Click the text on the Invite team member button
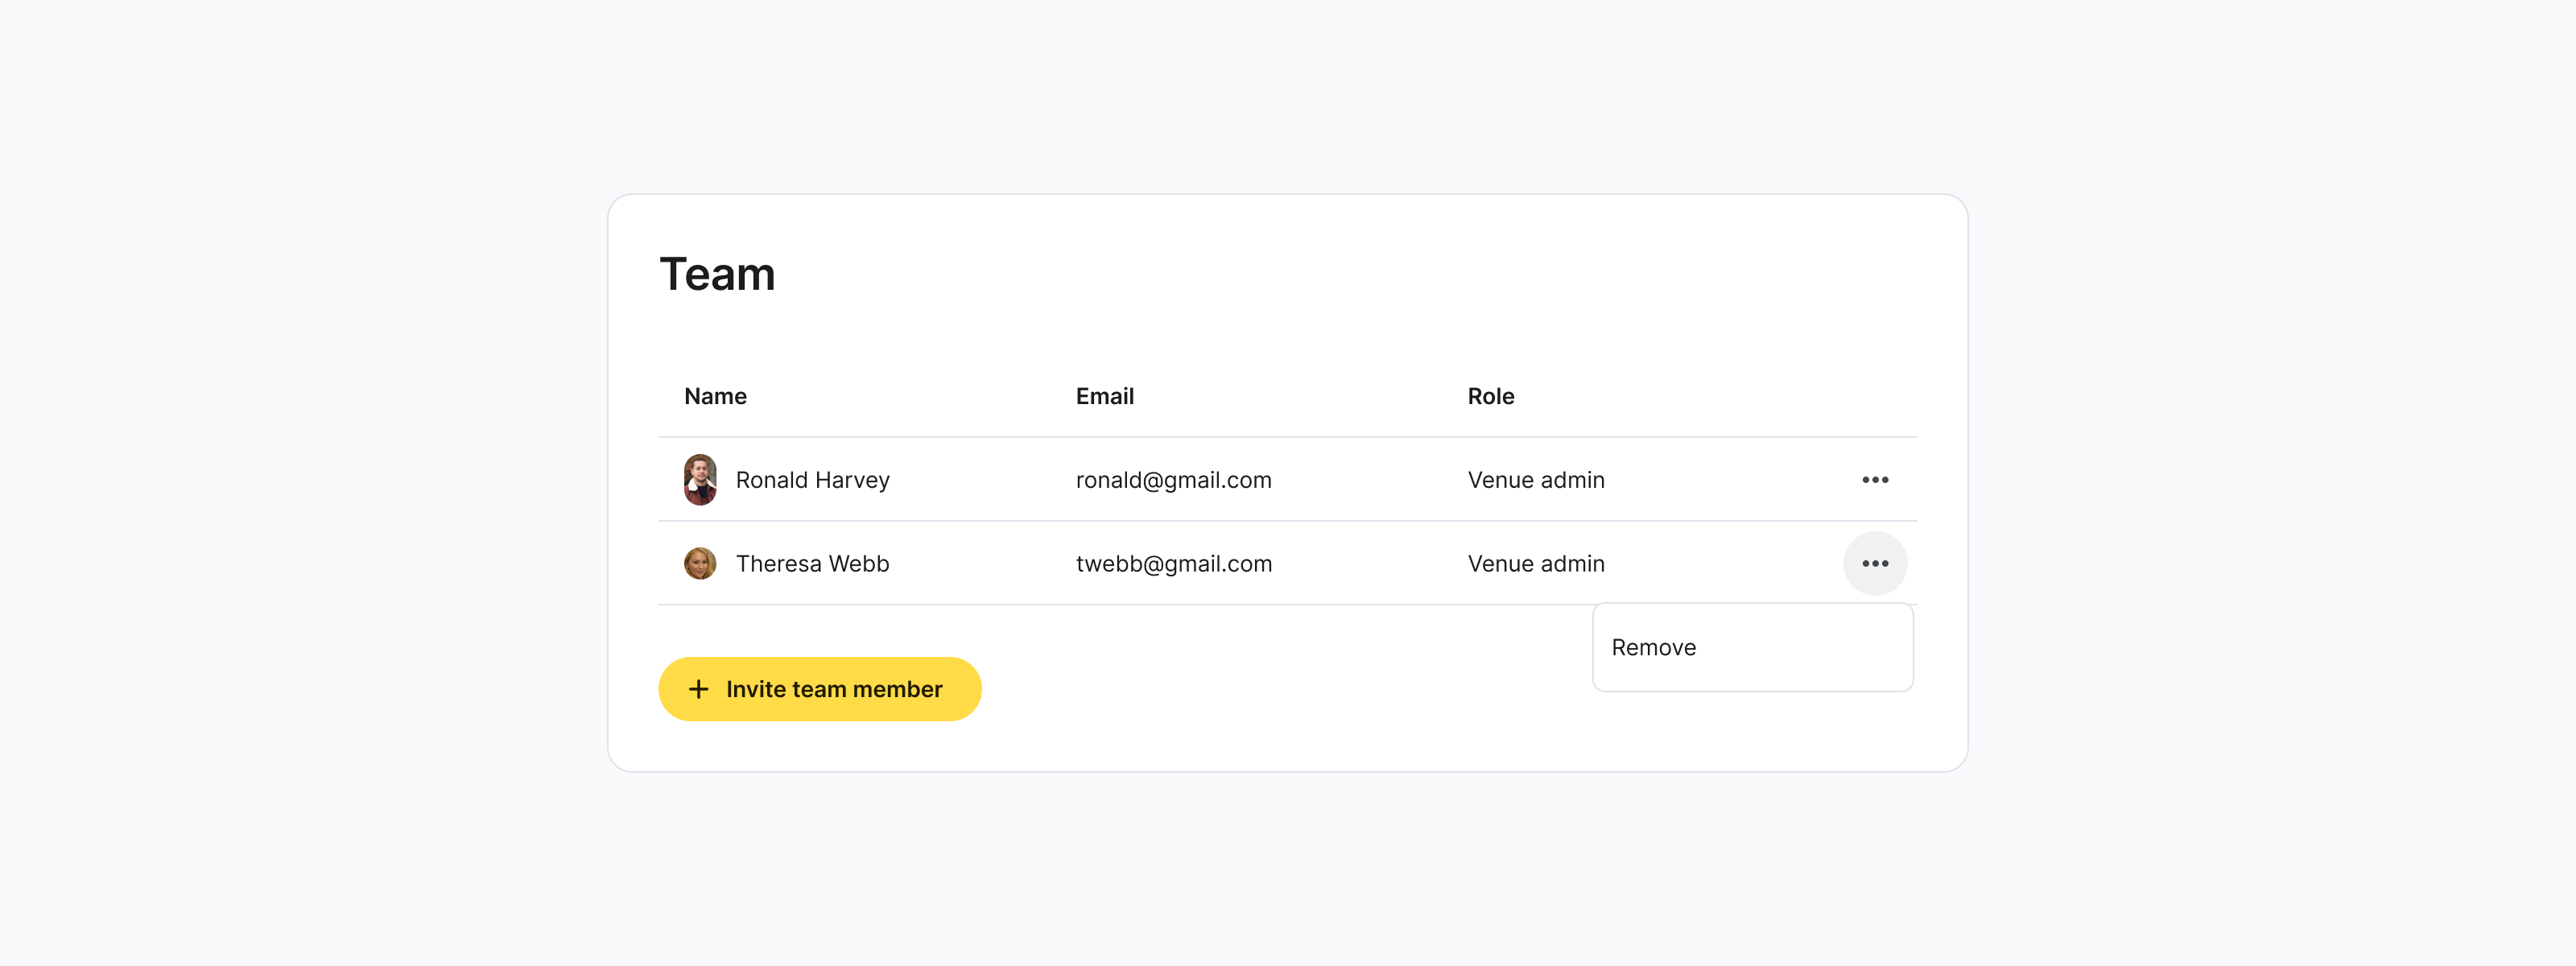Viewport: 2576px width, 966px height. click(834, 689)
